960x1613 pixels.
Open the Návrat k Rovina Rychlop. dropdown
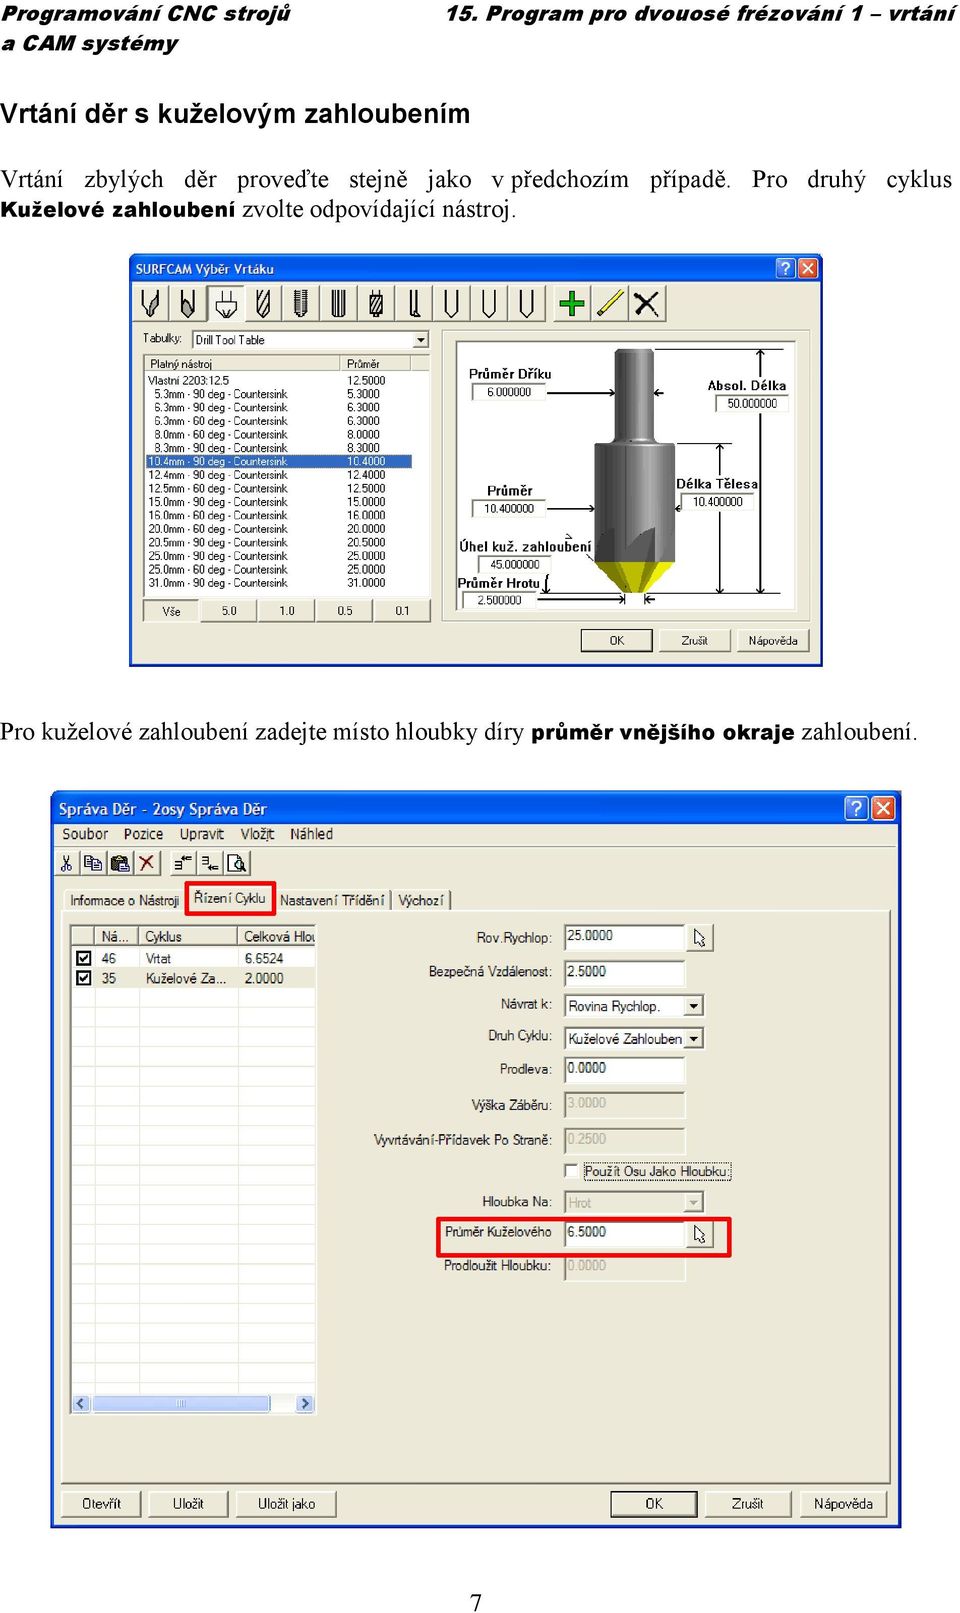(x=694, y=1006)
